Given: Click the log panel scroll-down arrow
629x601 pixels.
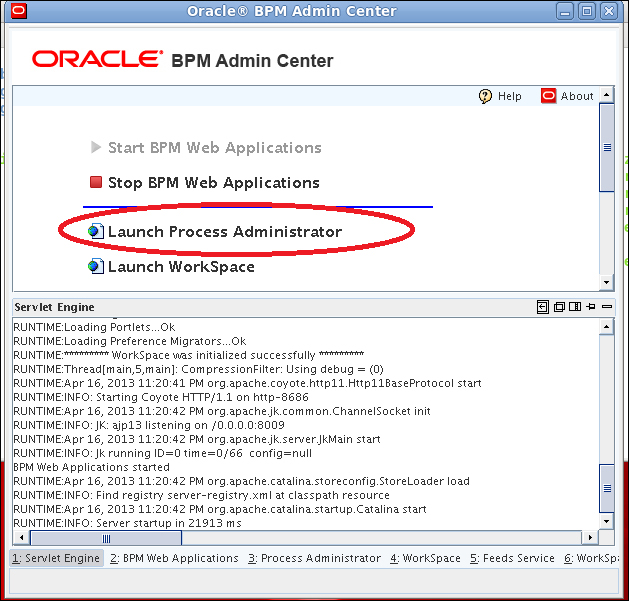Looking at the screenshot, I should (607, 522).
